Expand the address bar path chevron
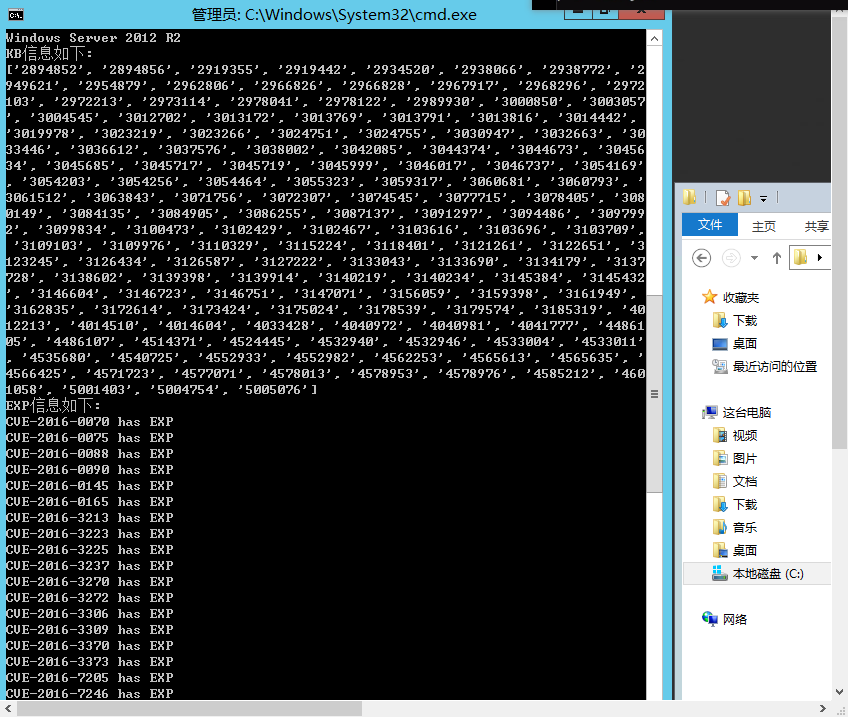848x717 pixels. click(x=820, y=257)
